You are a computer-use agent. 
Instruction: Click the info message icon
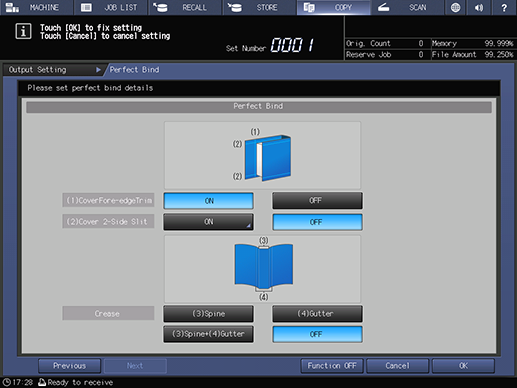pyautogui.click(x=23, y=31)
